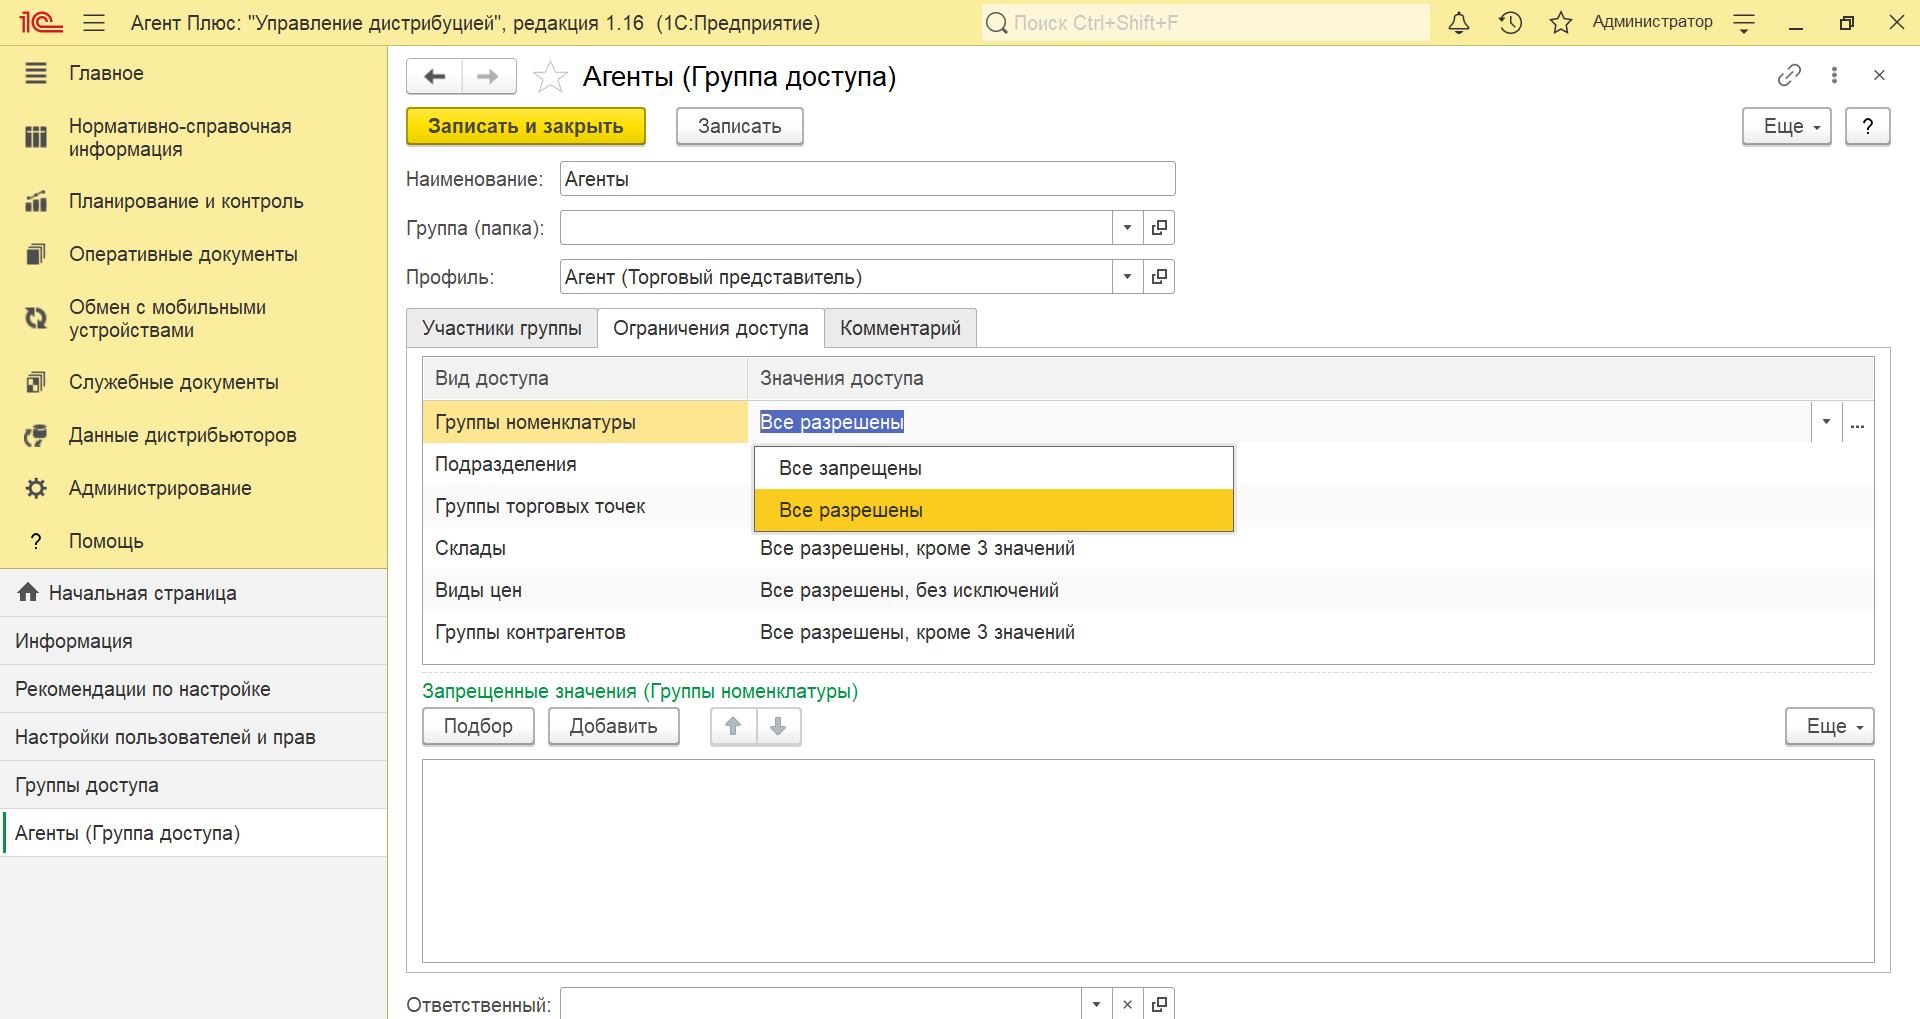The image size is (1920, 1019).
Task: Go back with the left arrow
Action: tap(435, 76)
